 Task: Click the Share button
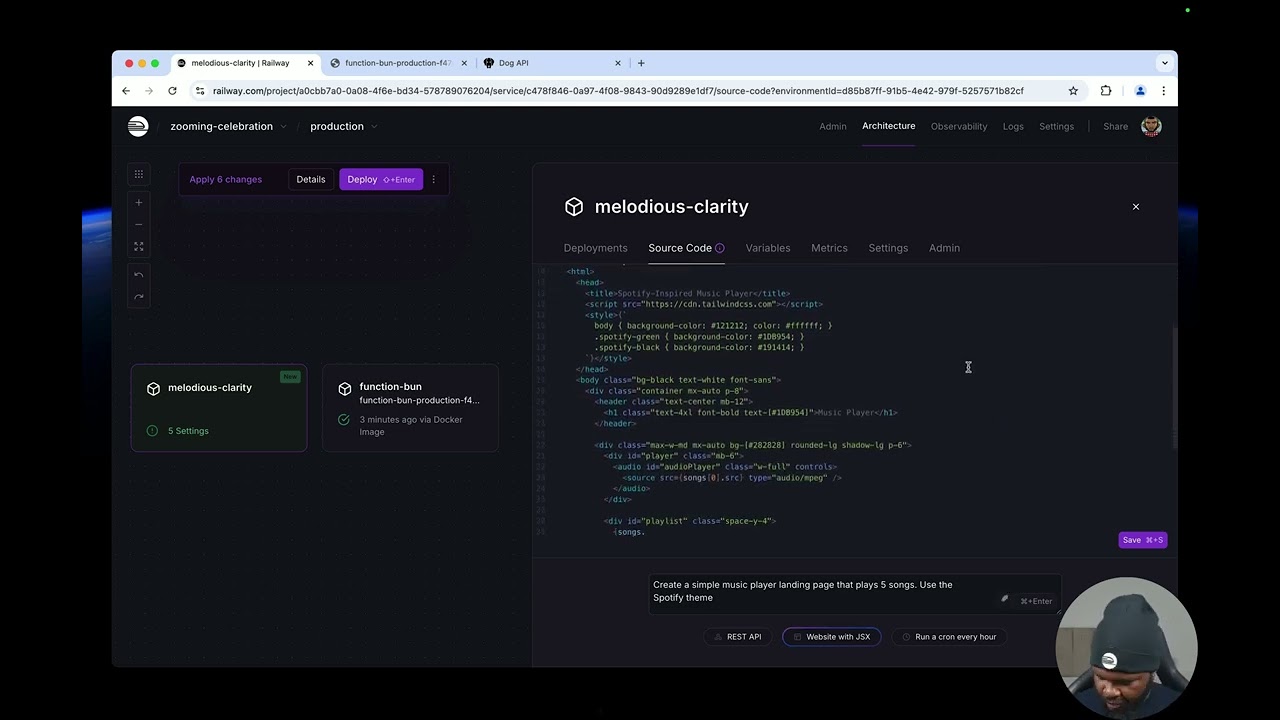point(1115,127)
